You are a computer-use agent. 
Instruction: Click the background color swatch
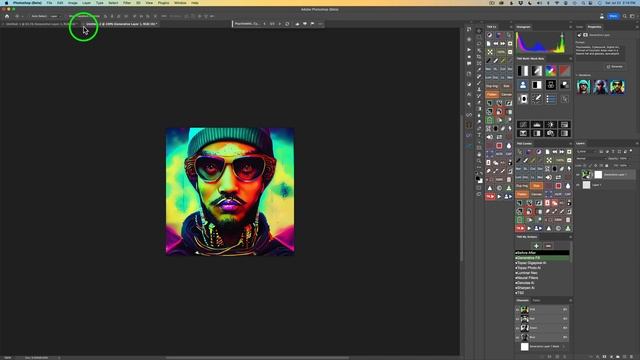[x=480, y=180]
